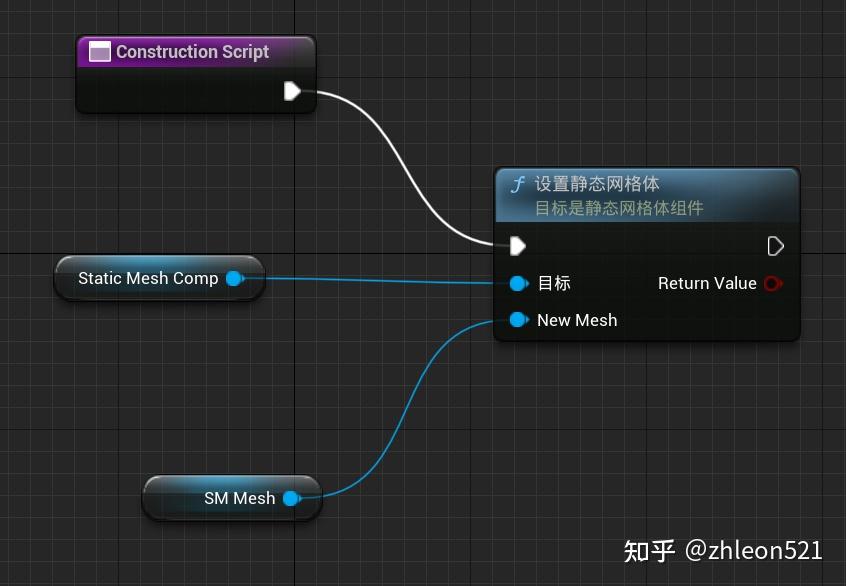Click the red Return Value output pin

772,283
